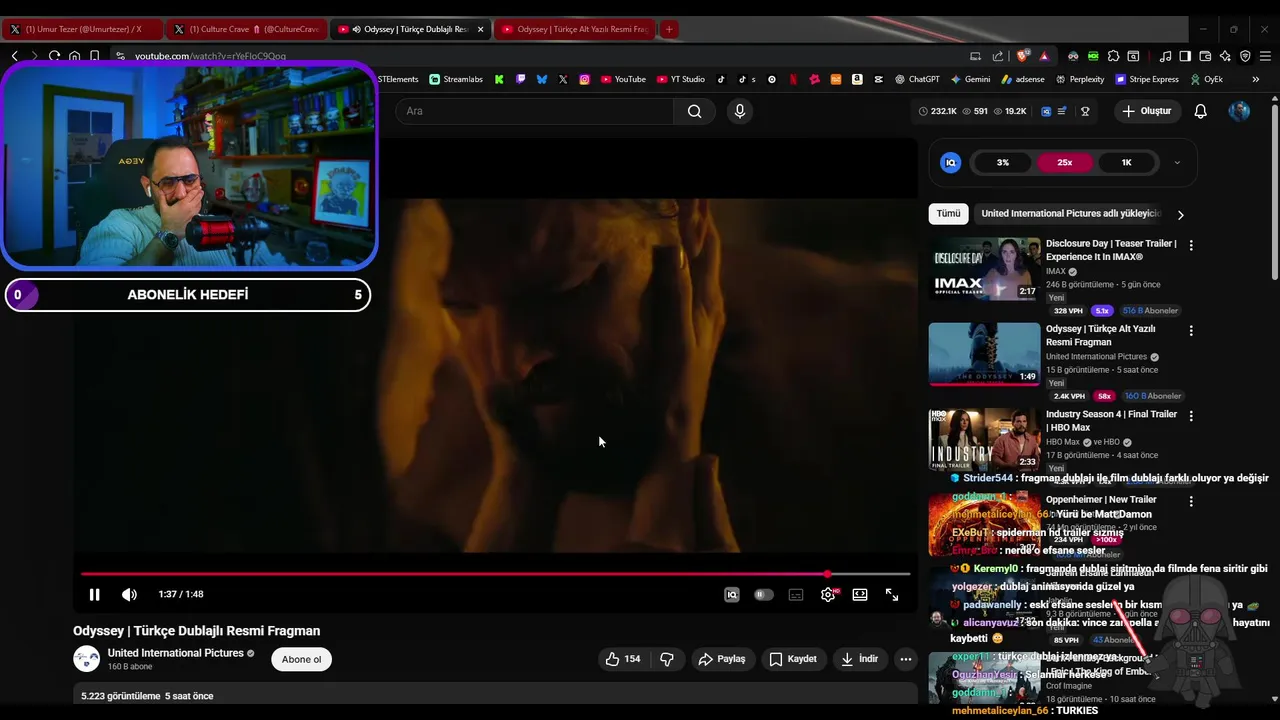Subscribe with the Abone ol button

coord(301,659)
